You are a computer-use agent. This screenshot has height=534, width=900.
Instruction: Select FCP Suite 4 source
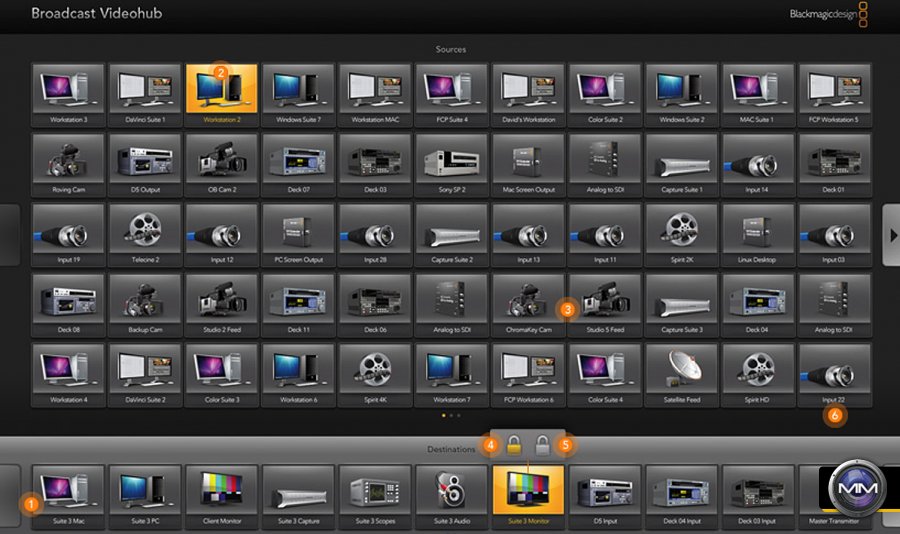click(x=452, y=95)
